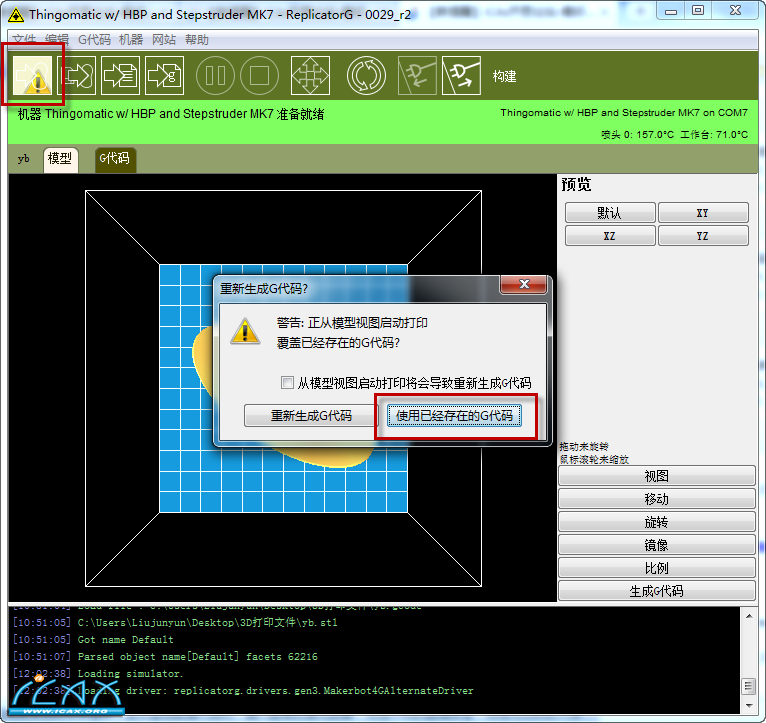Click the console scrollbar thumb
Viewport: 766px width, 723px height.
pyautogui.click(x=749, y=686)
